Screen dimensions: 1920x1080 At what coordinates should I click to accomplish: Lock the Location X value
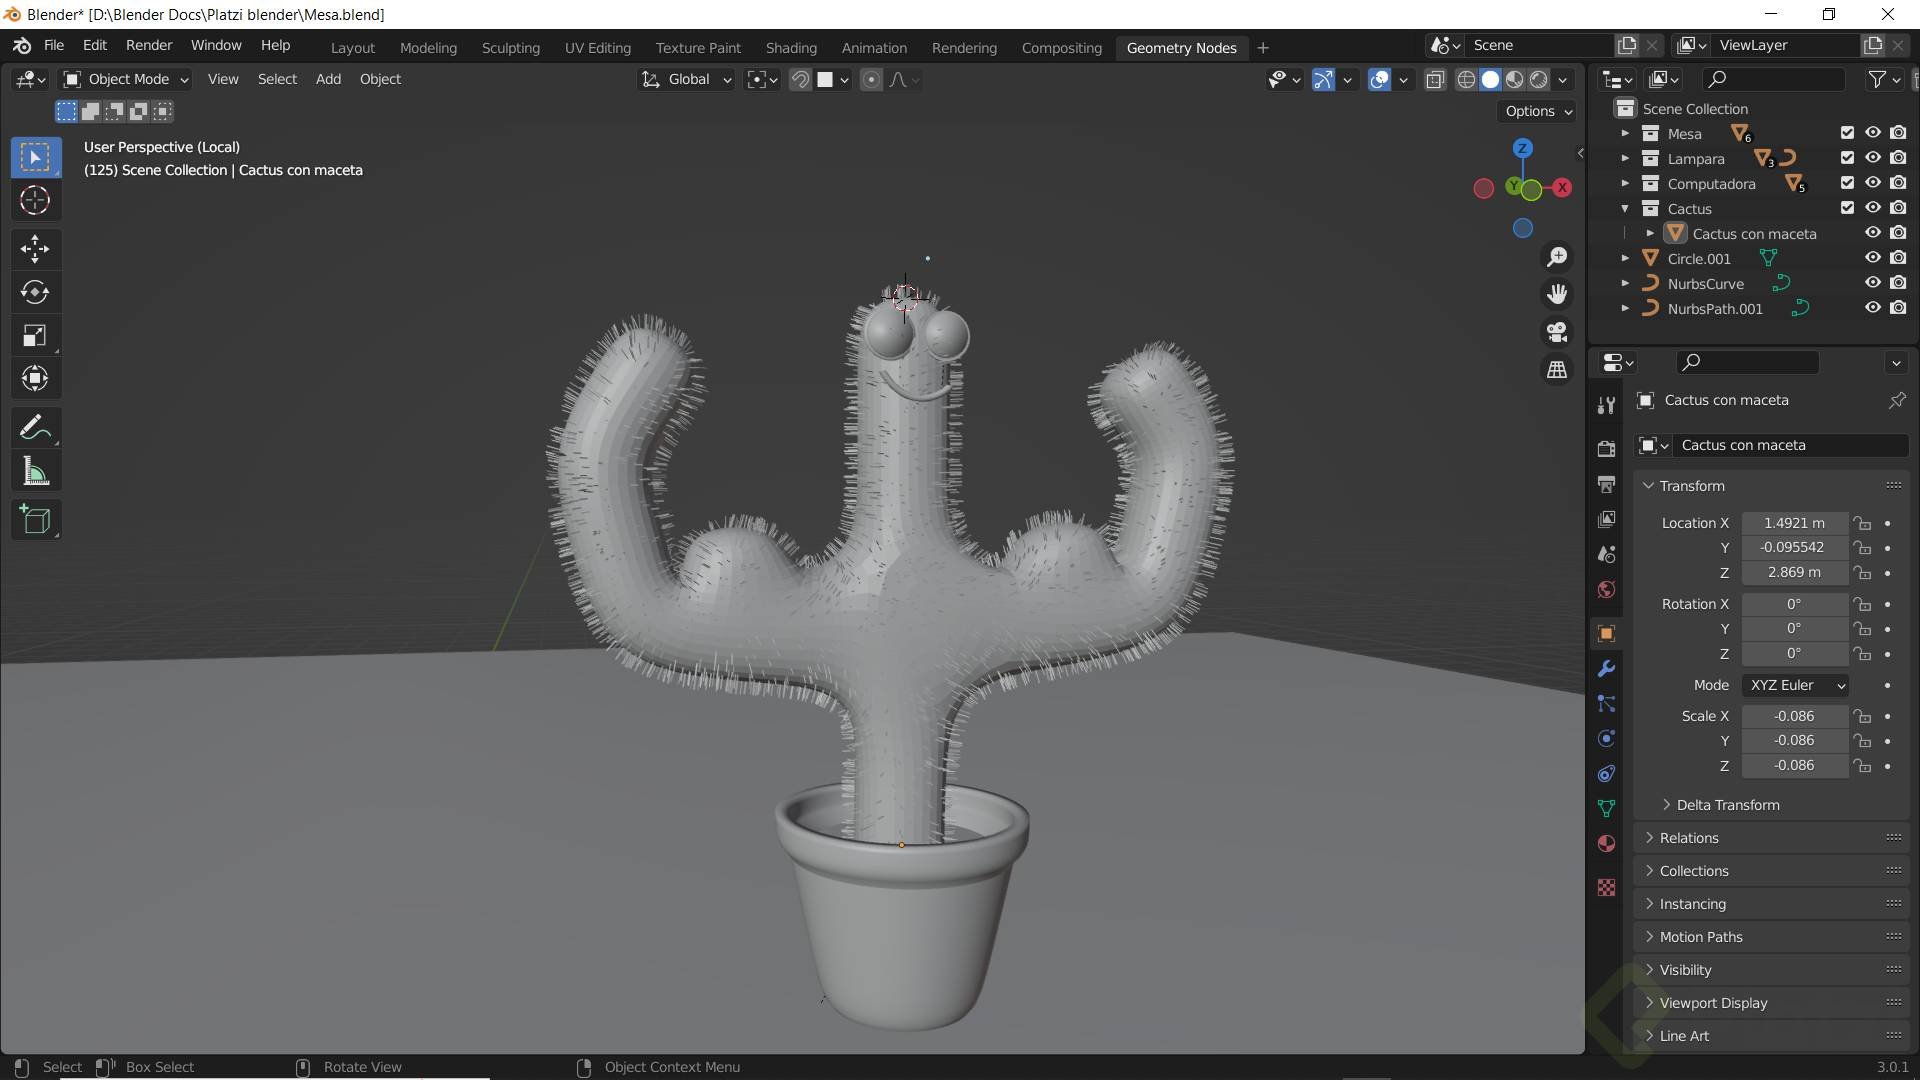(x=1861, y=523)
